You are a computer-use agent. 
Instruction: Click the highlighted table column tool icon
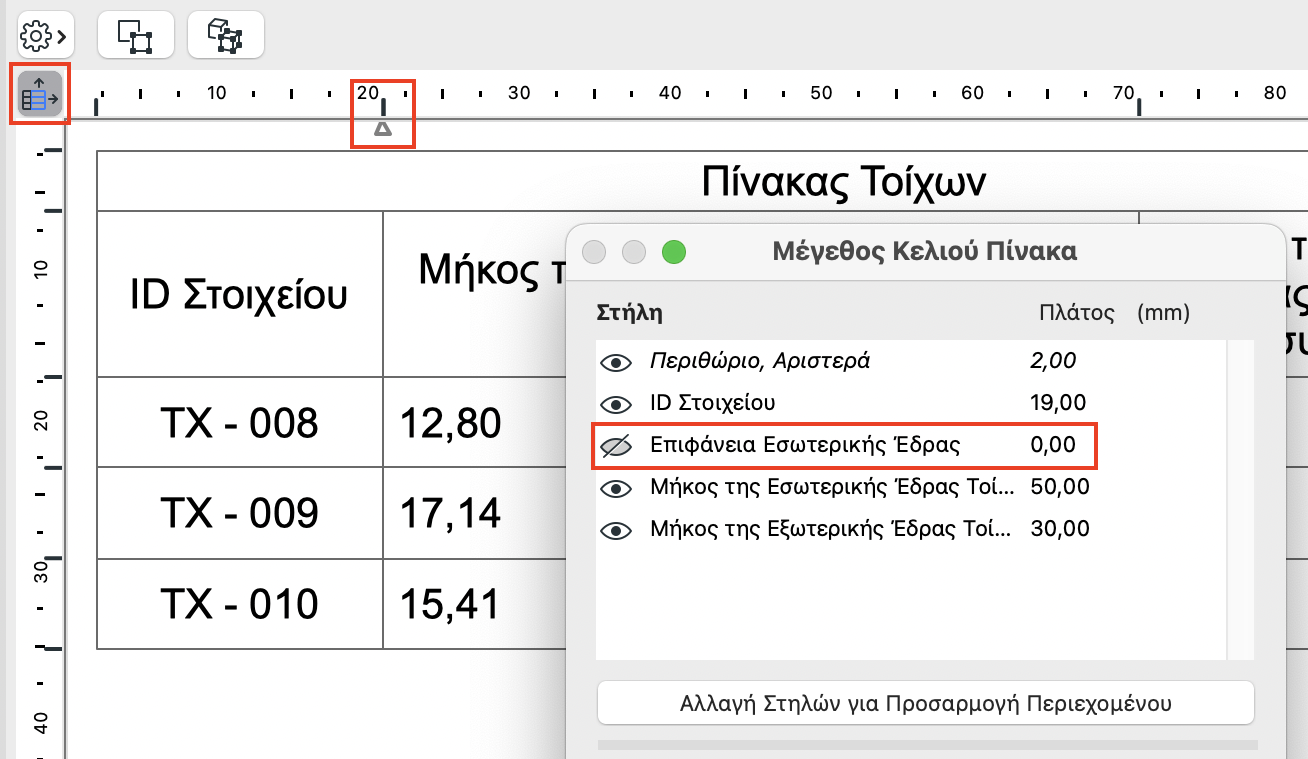coord(37,93)
